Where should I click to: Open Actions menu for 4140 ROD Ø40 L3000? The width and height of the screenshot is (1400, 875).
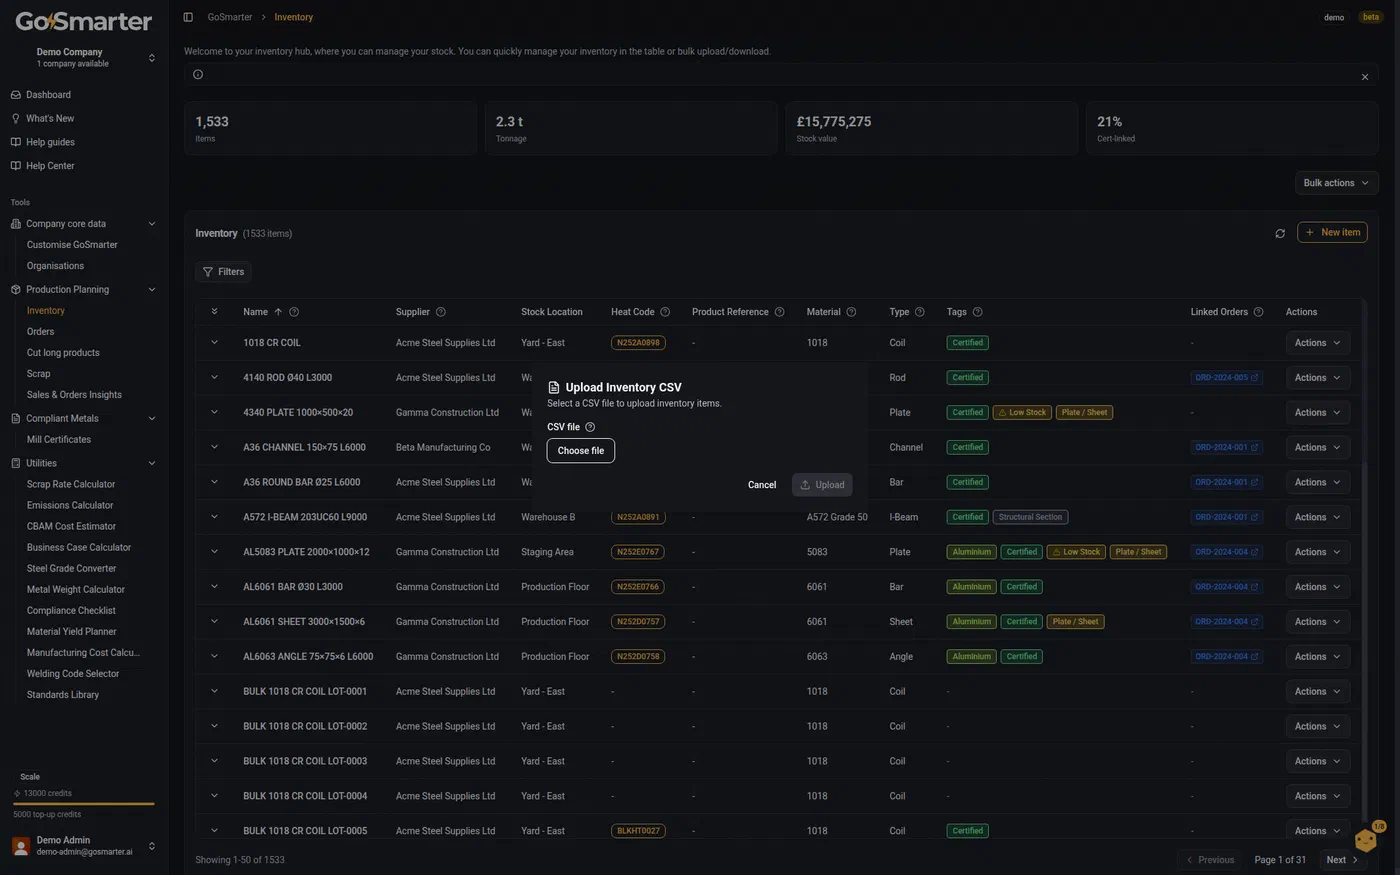[1317, 378]
